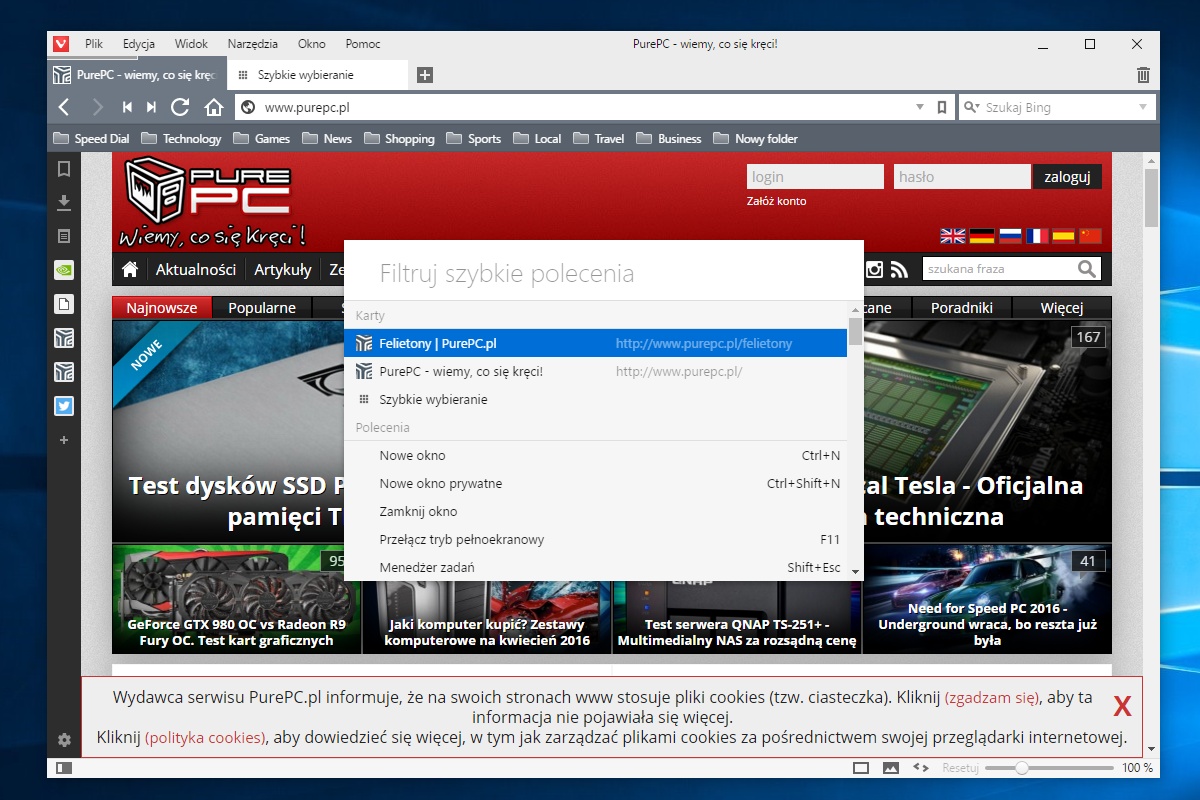The height and width of the screenshot is (800, 1200).
Task: Open the closed tabs trash bin
Action: (1143, 75)
